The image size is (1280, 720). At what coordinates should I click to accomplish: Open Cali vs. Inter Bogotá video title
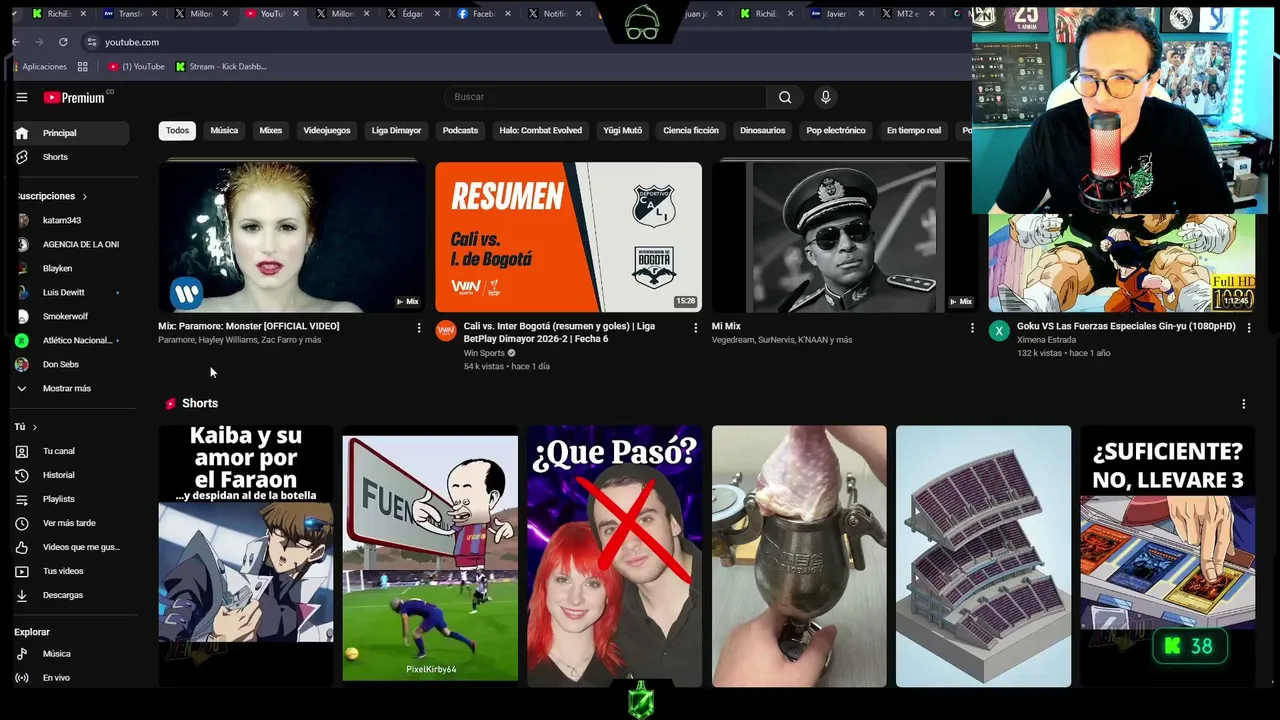559,332
